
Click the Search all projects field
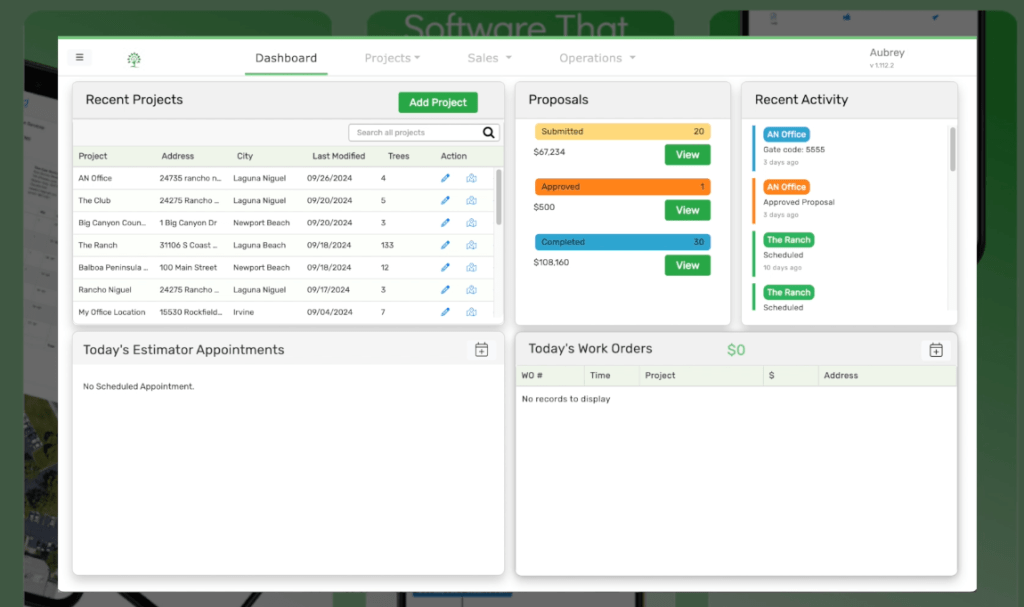point(415,132)
